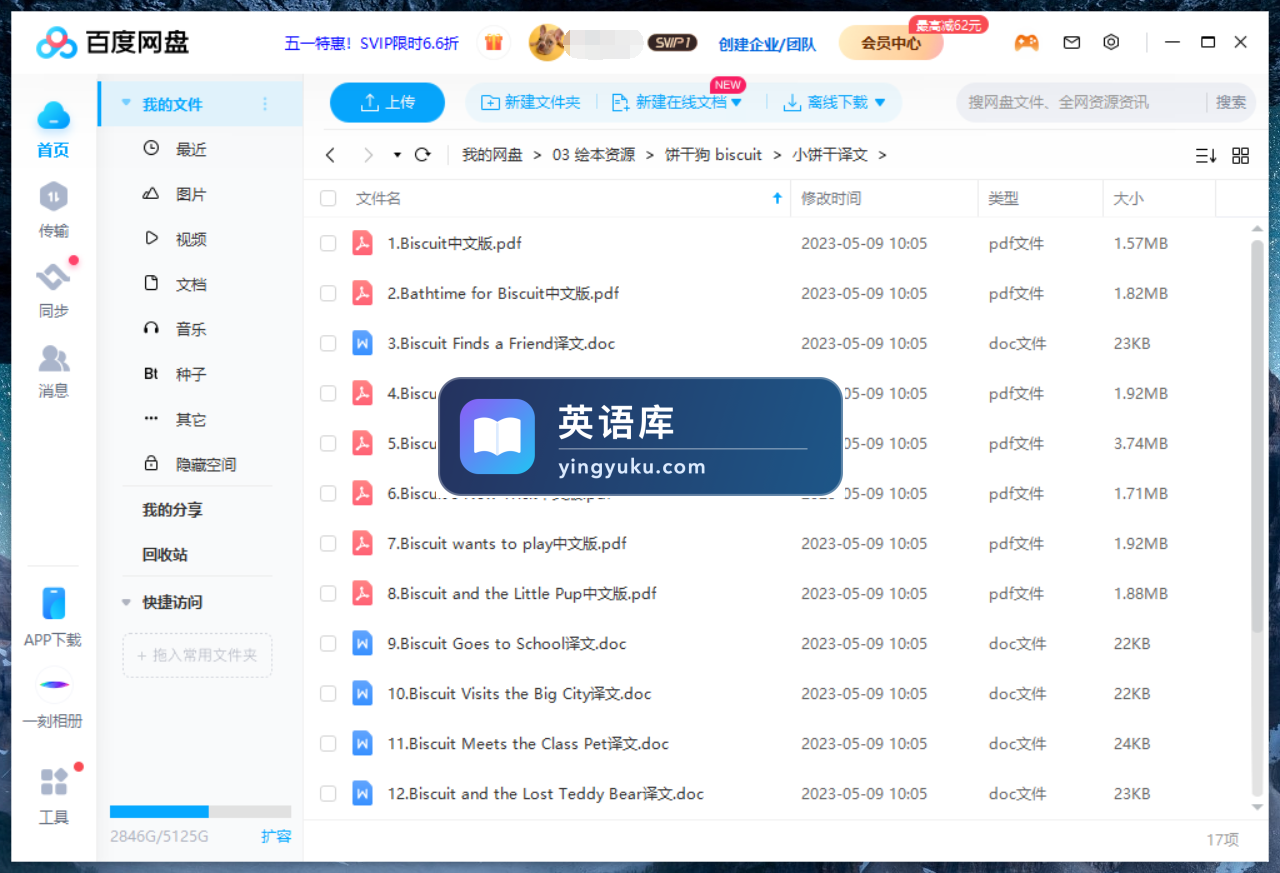1280x873 pixels.
Task: Click the 扩容 expand storage link
Action: click(x=276, y=836)
